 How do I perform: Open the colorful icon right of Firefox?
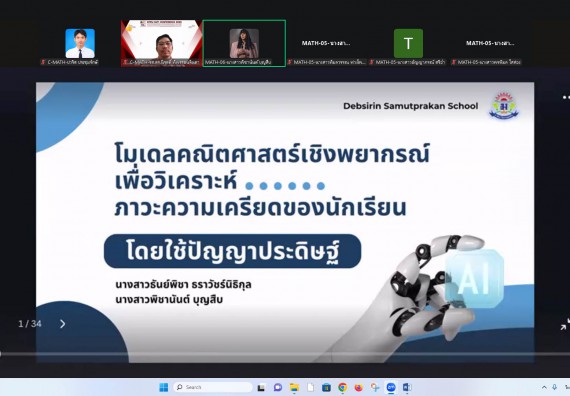pyautogui.click(x=375, y=388)
